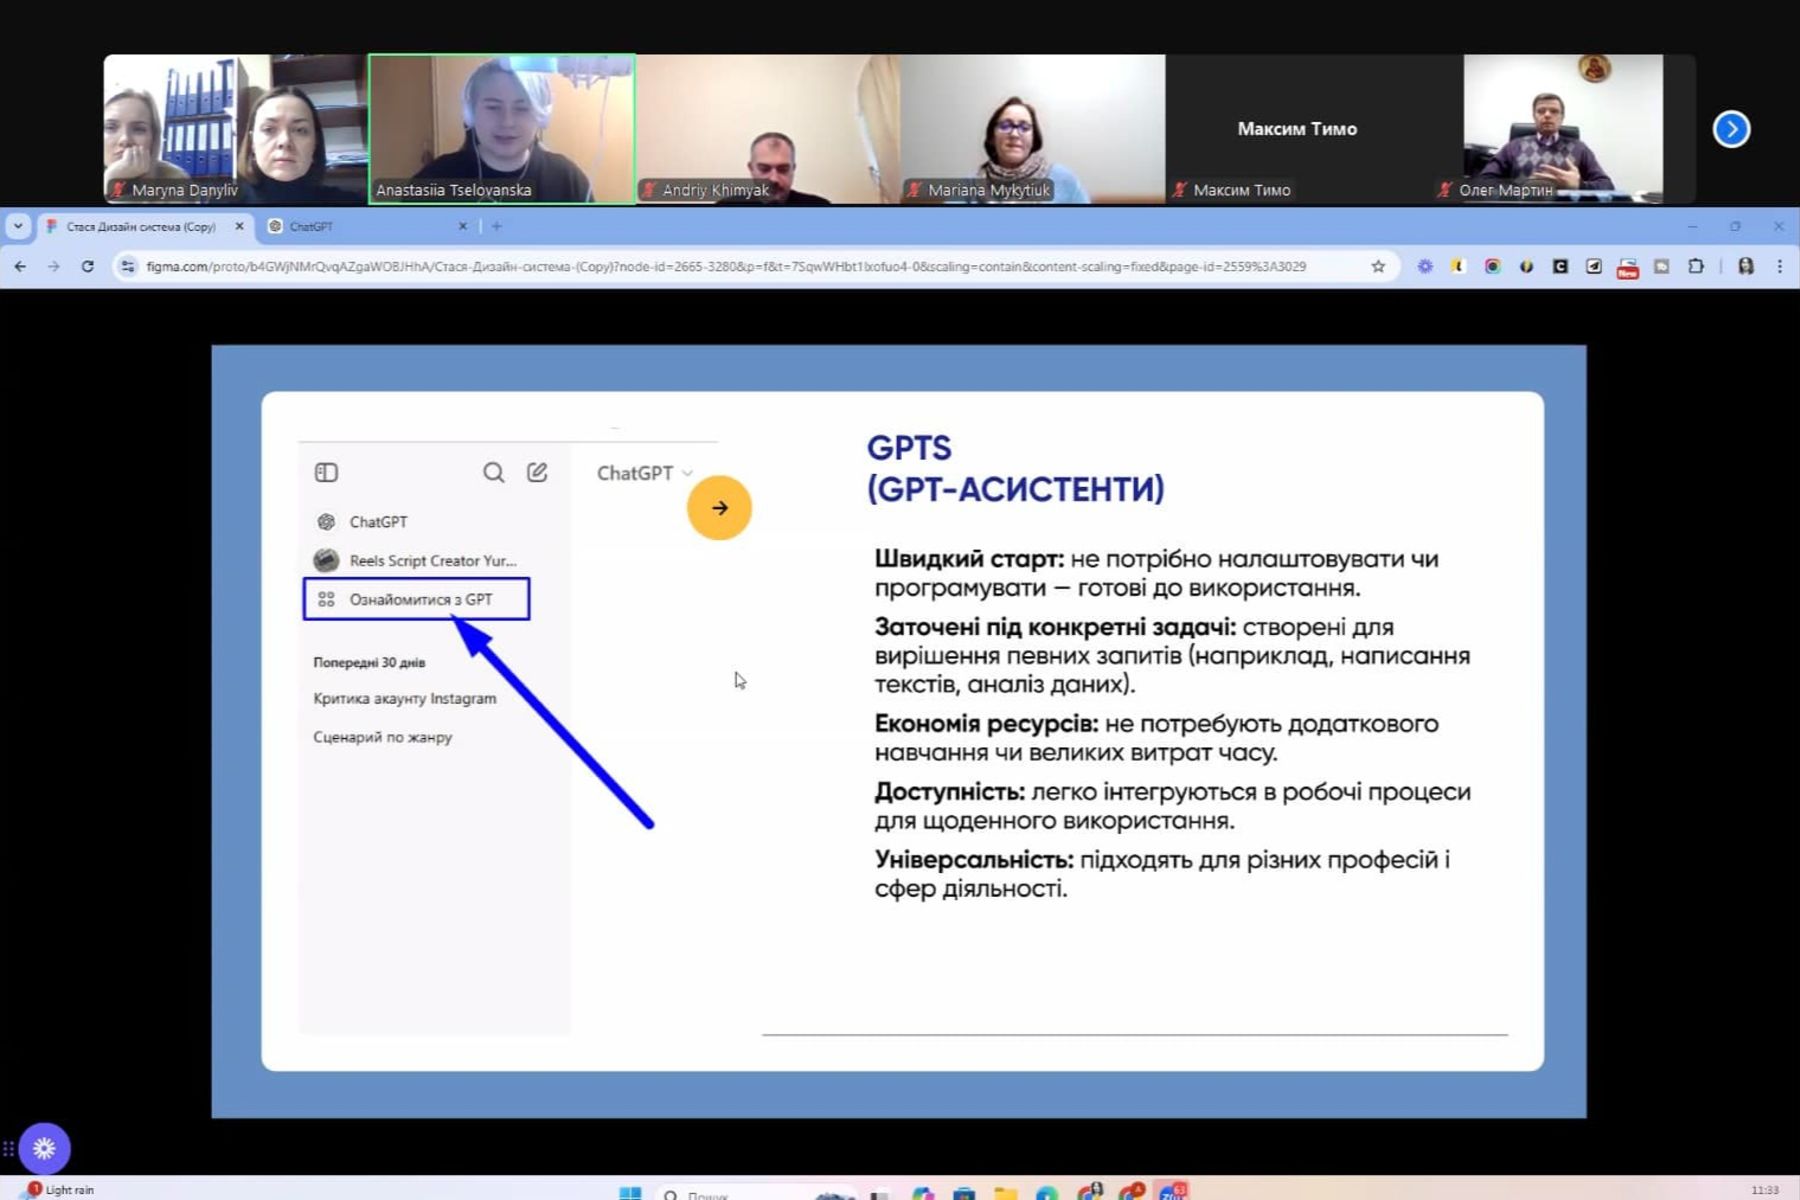The image size is (1800, 1200).
Task: Open the yellow 't' extension icon
Action: 1459,266
